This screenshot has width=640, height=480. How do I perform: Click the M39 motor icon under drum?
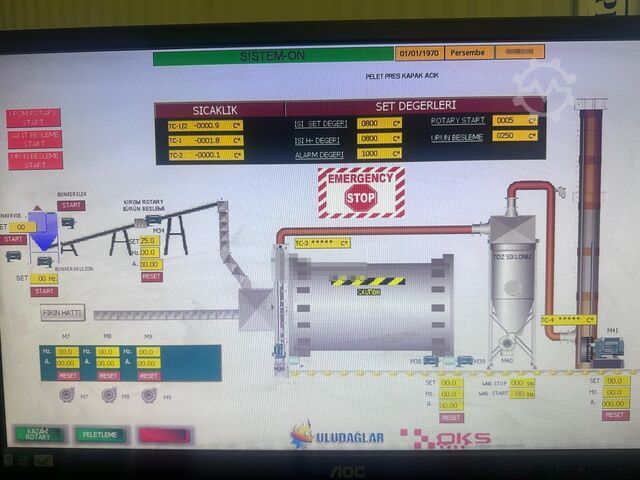464,360
